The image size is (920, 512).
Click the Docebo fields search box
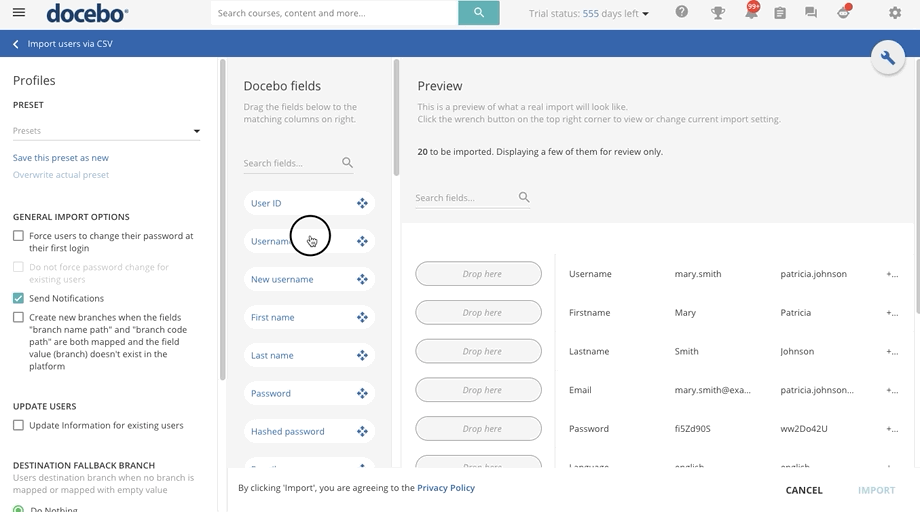click(x=290, y=163)
